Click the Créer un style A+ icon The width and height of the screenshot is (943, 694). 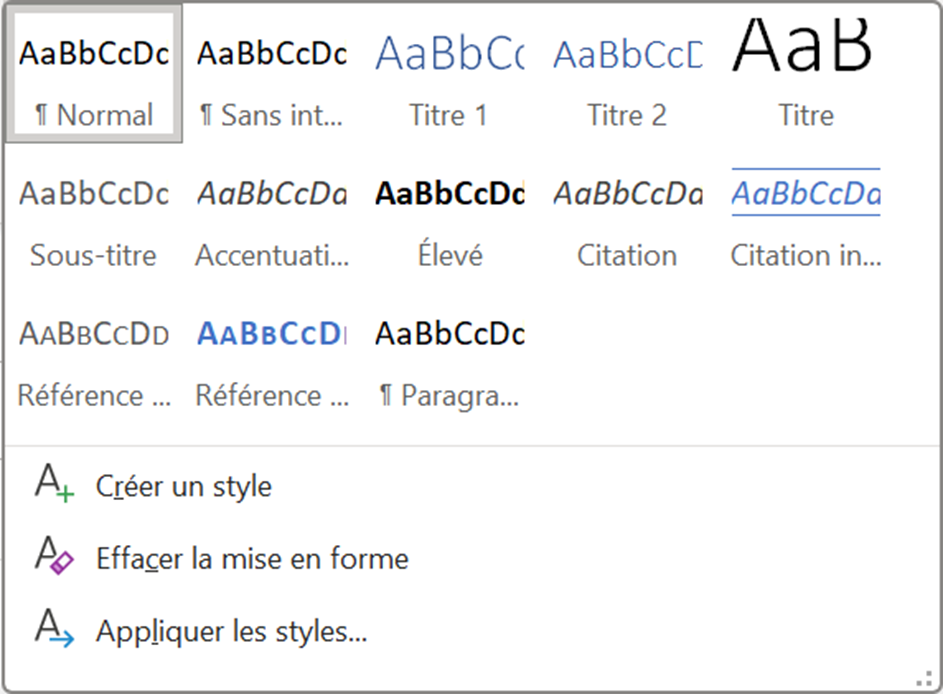click(x=54, y=484)
